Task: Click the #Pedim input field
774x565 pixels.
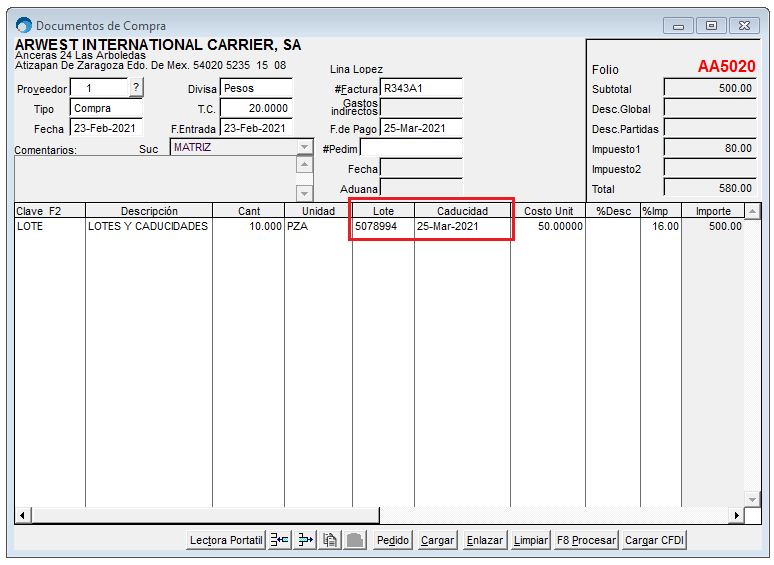Action: pos(411,148)
